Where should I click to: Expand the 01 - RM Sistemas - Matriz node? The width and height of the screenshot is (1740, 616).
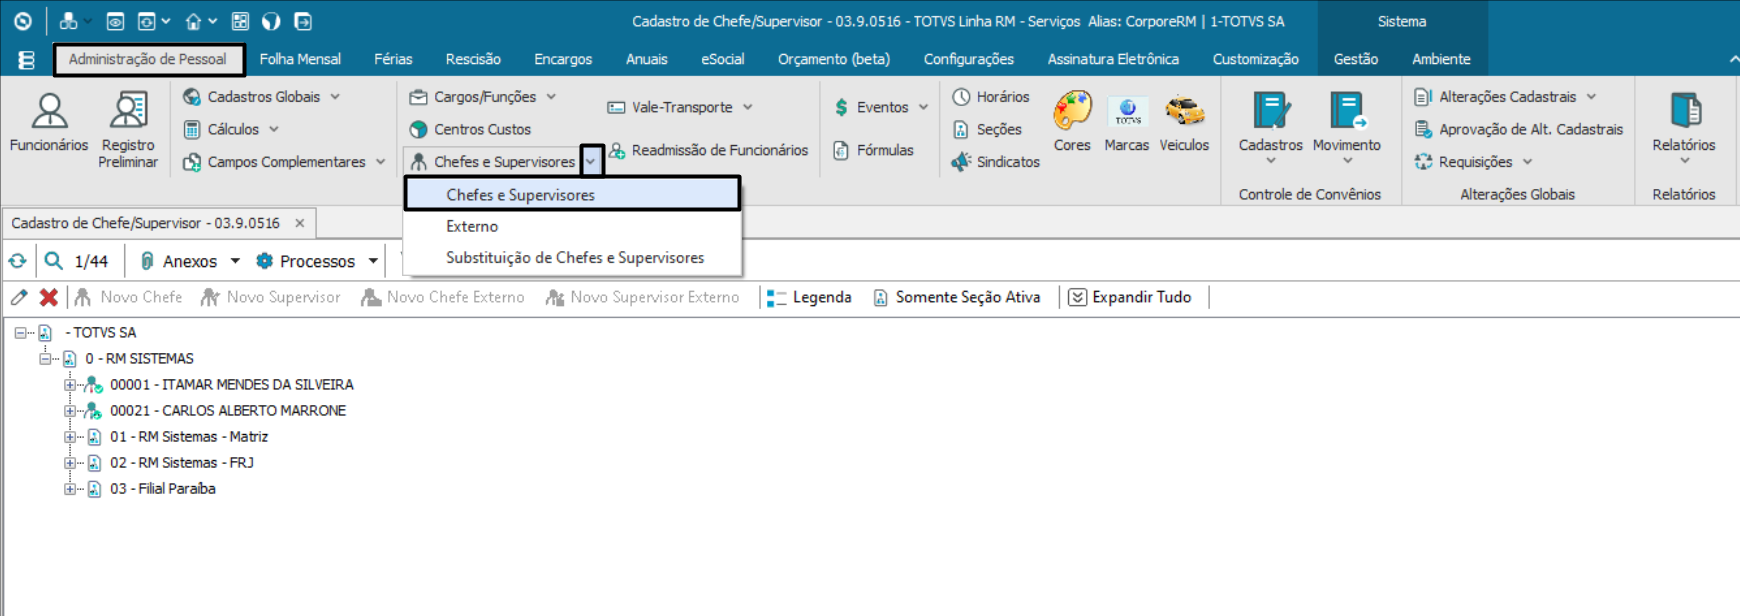[69, 437]
